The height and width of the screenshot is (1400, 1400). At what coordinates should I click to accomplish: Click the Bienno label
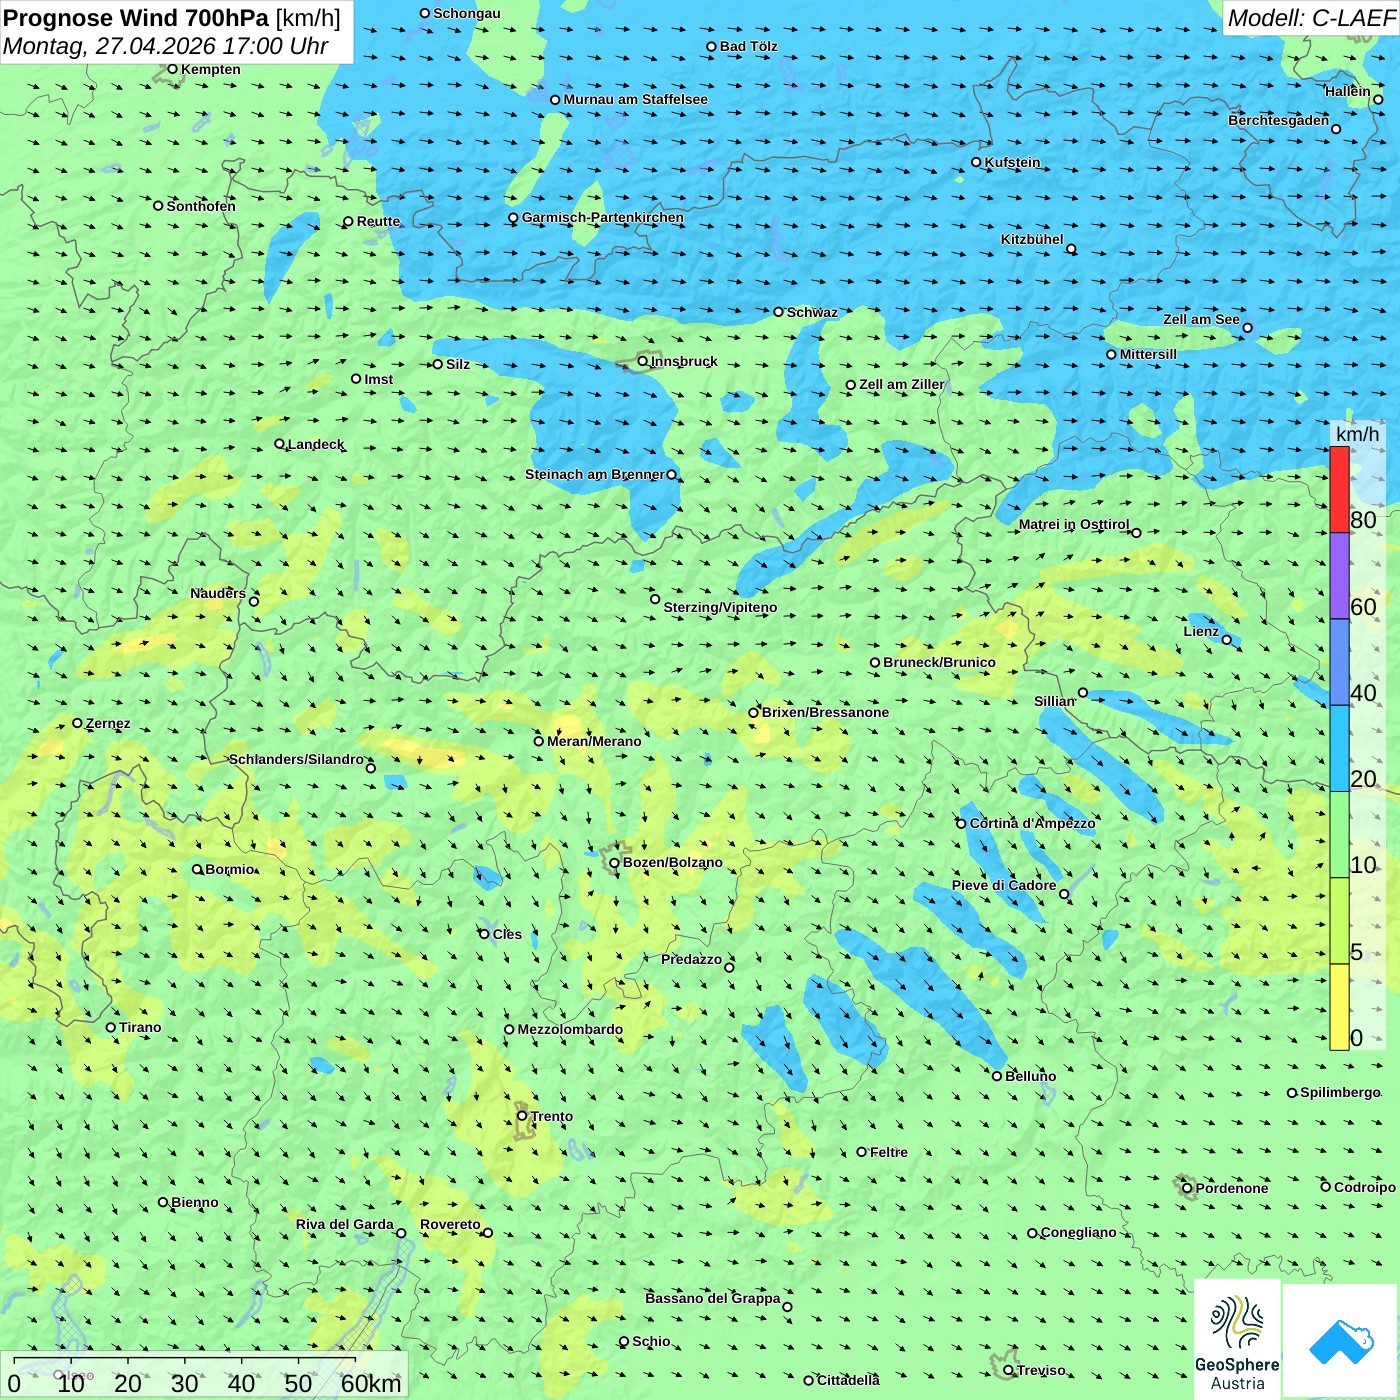(195, 1202)
